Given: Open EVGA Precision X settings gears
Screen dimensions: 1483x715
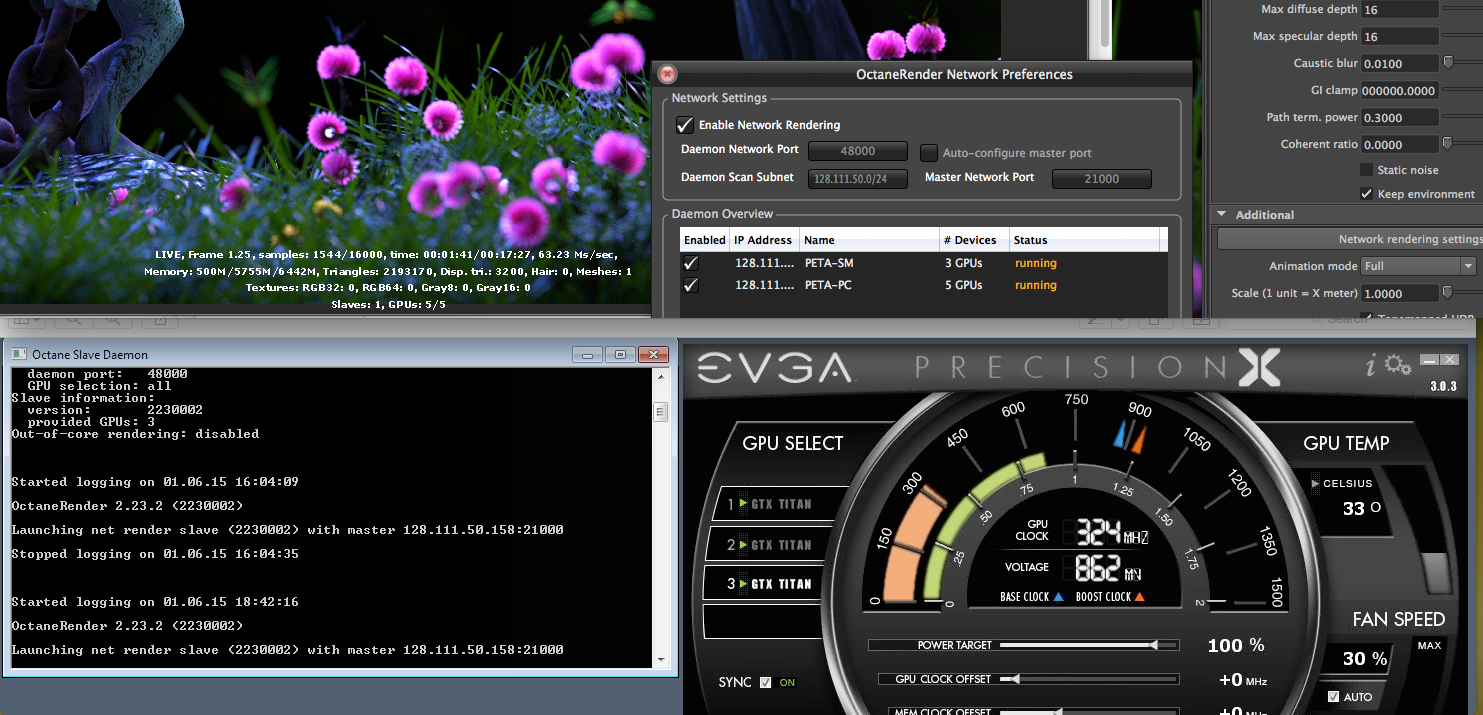Looking at the screenshot, I should click(x=1397, y=367).
